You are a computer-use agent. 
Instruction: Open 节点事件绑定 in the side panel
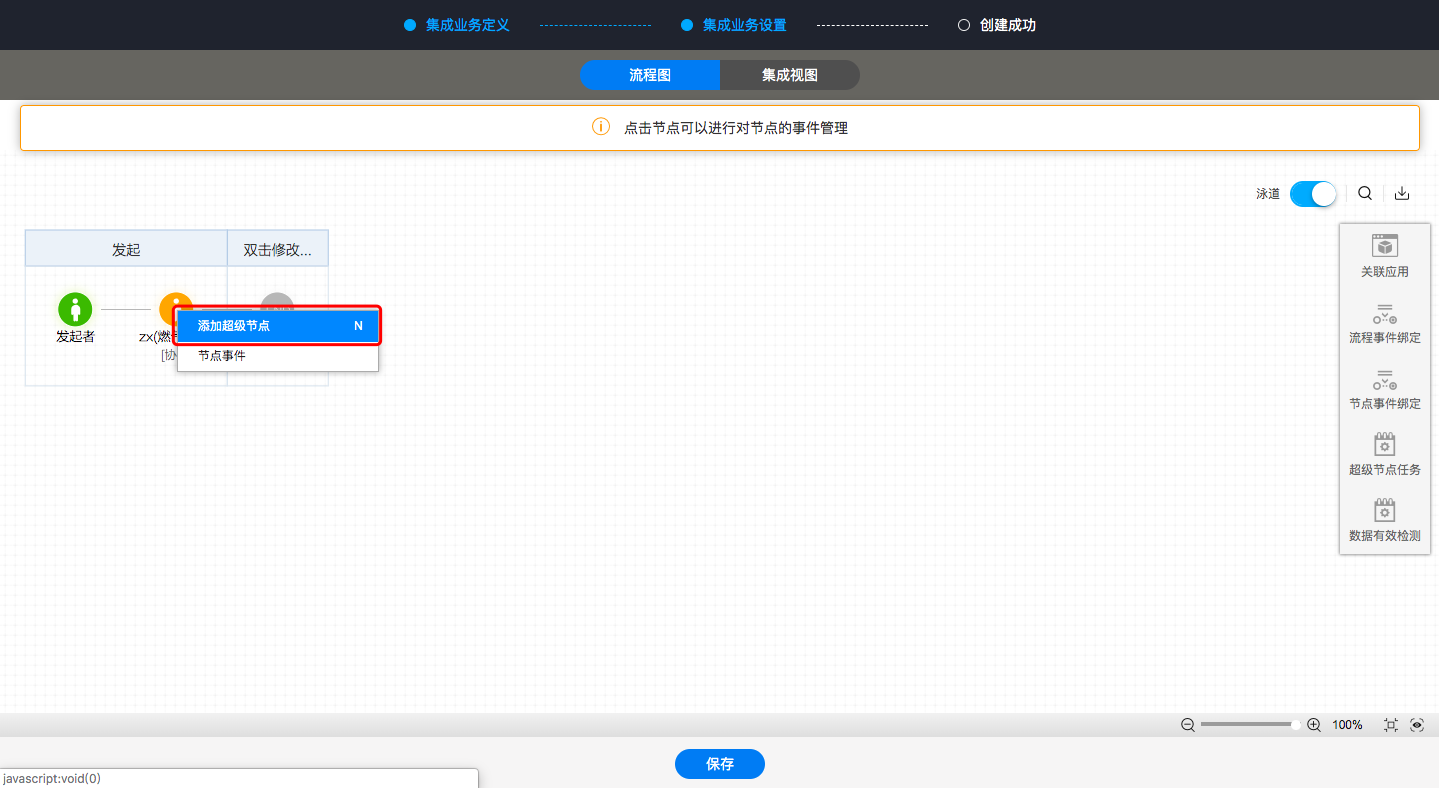1384,389
